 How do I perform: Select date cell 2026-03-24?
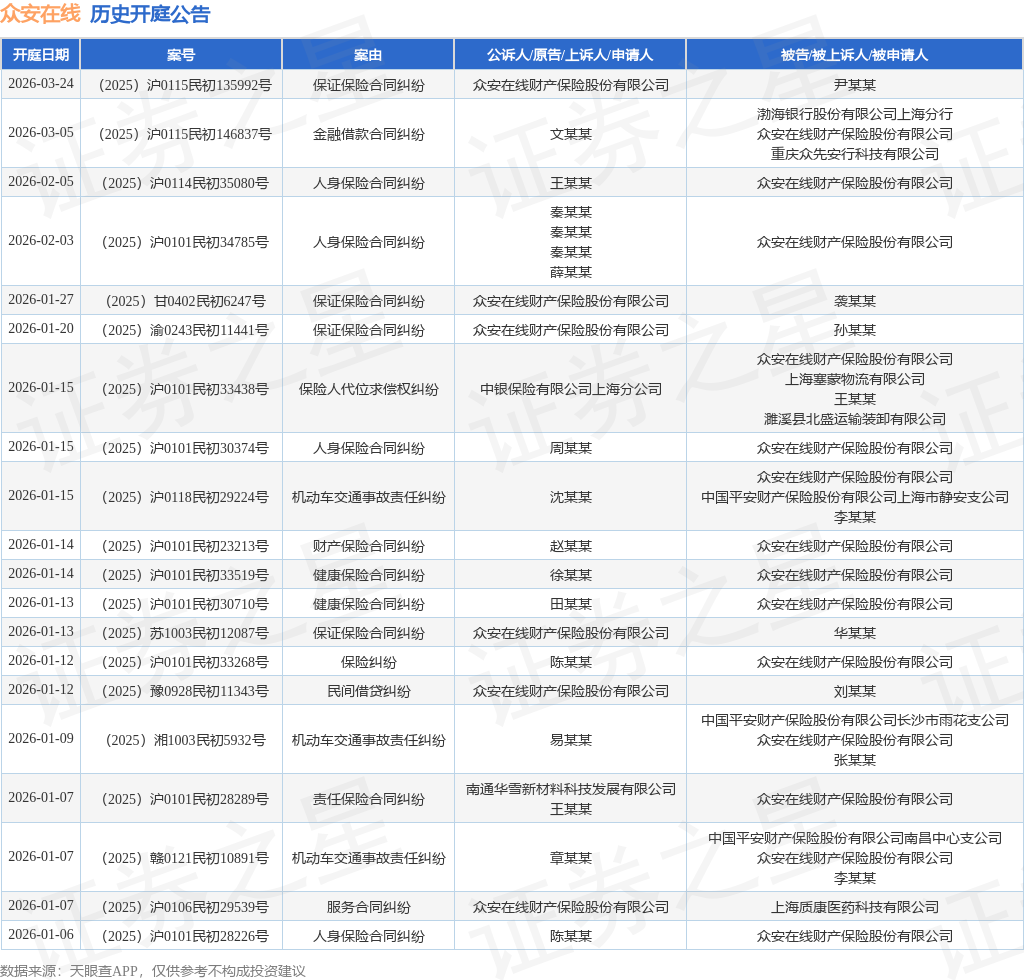coord(40,84)
